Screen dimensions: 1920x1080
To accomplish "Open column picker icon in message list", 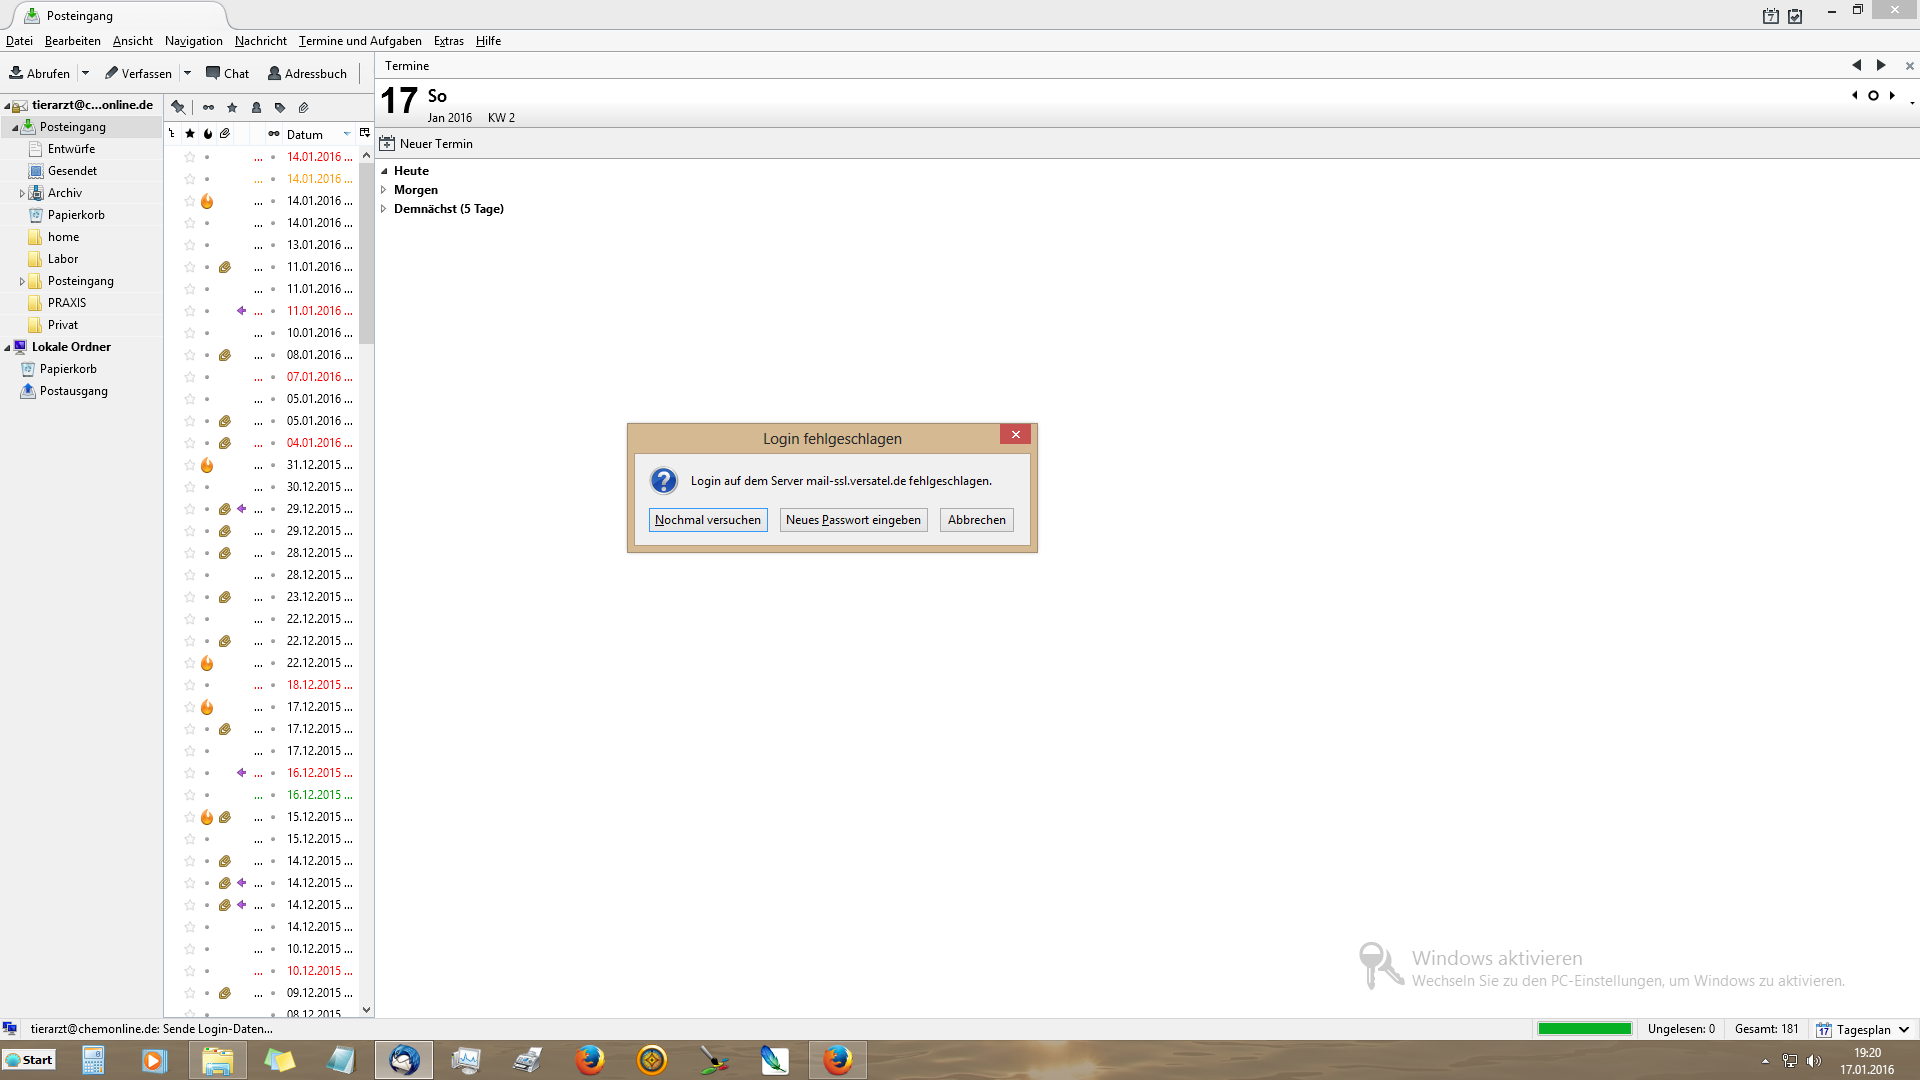I will [365, 133].
